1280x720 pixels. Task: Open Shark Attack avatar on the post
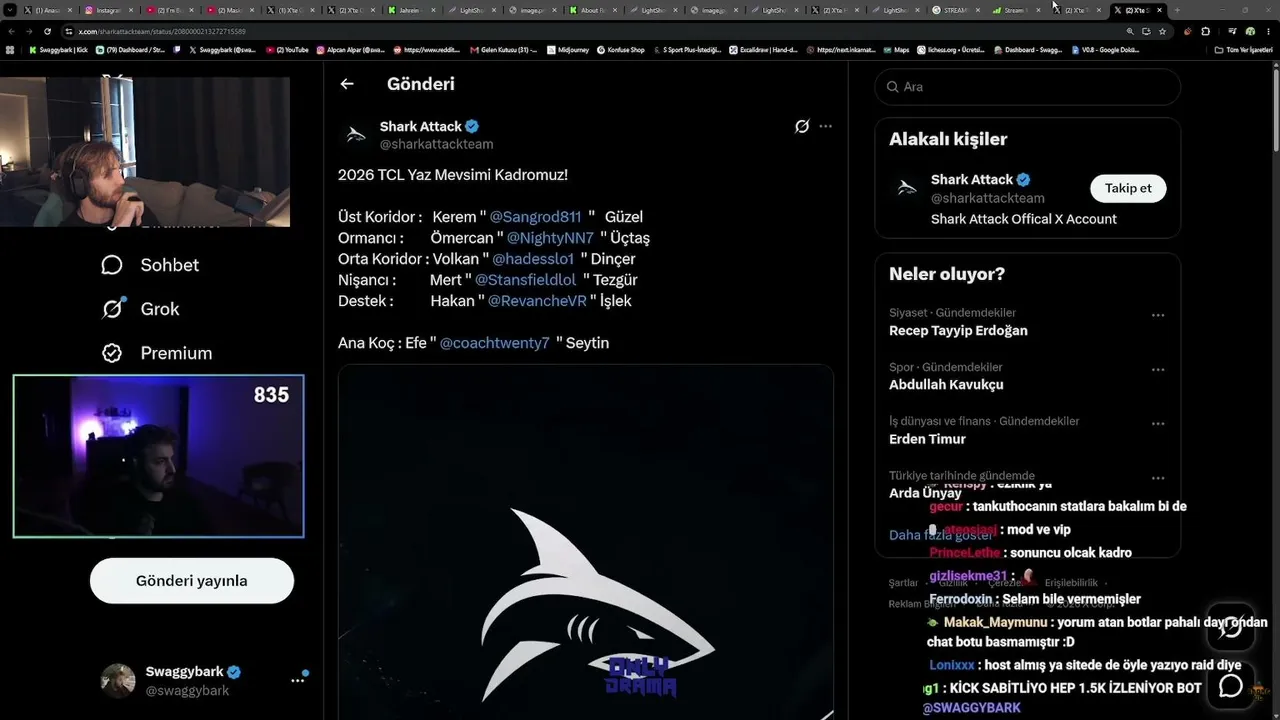tap(355, 135)
